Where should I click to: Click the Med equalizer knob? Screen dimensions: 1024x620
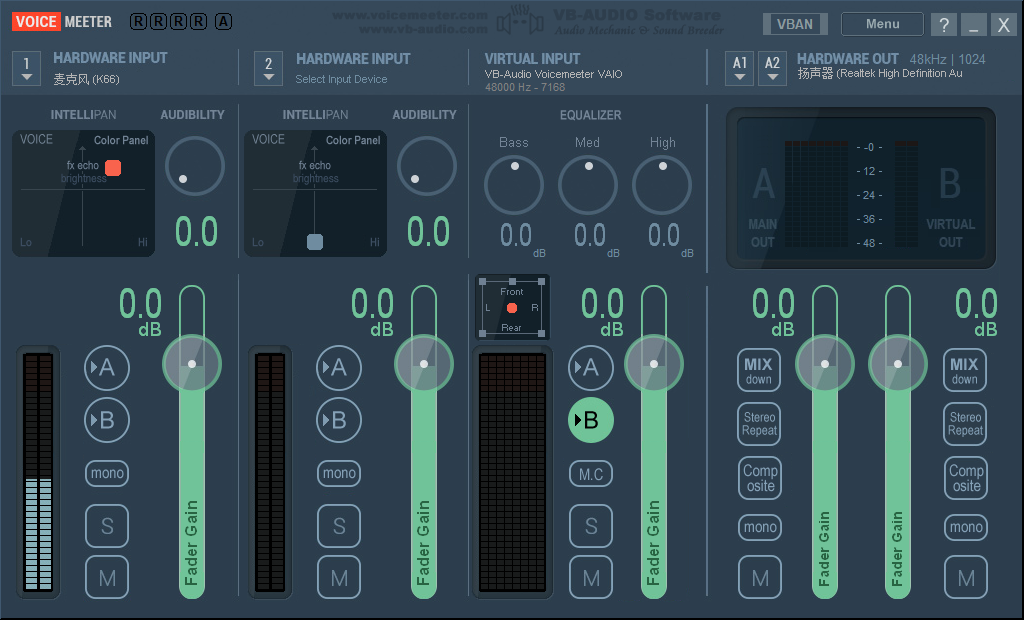coord(588,186)
